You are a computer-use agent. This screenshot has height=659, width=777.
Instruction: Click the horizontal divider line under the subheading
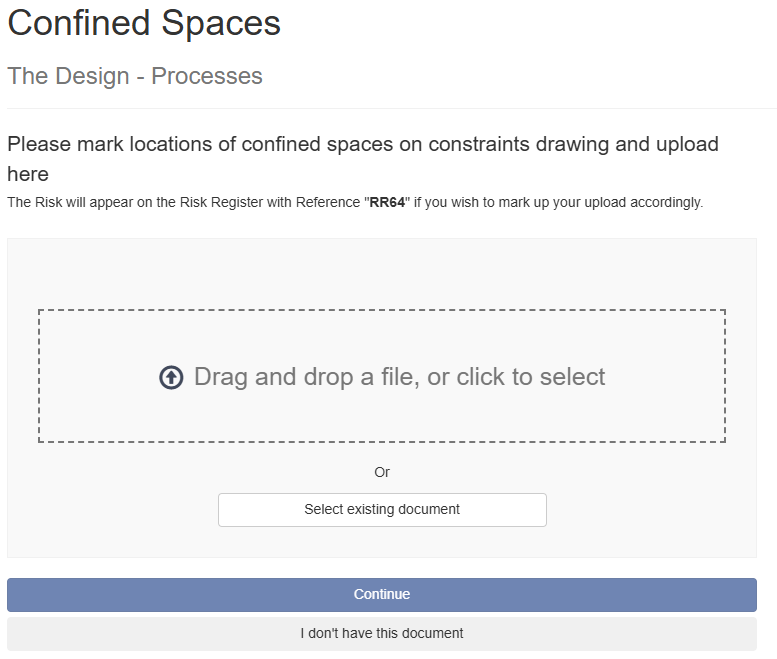391,108
